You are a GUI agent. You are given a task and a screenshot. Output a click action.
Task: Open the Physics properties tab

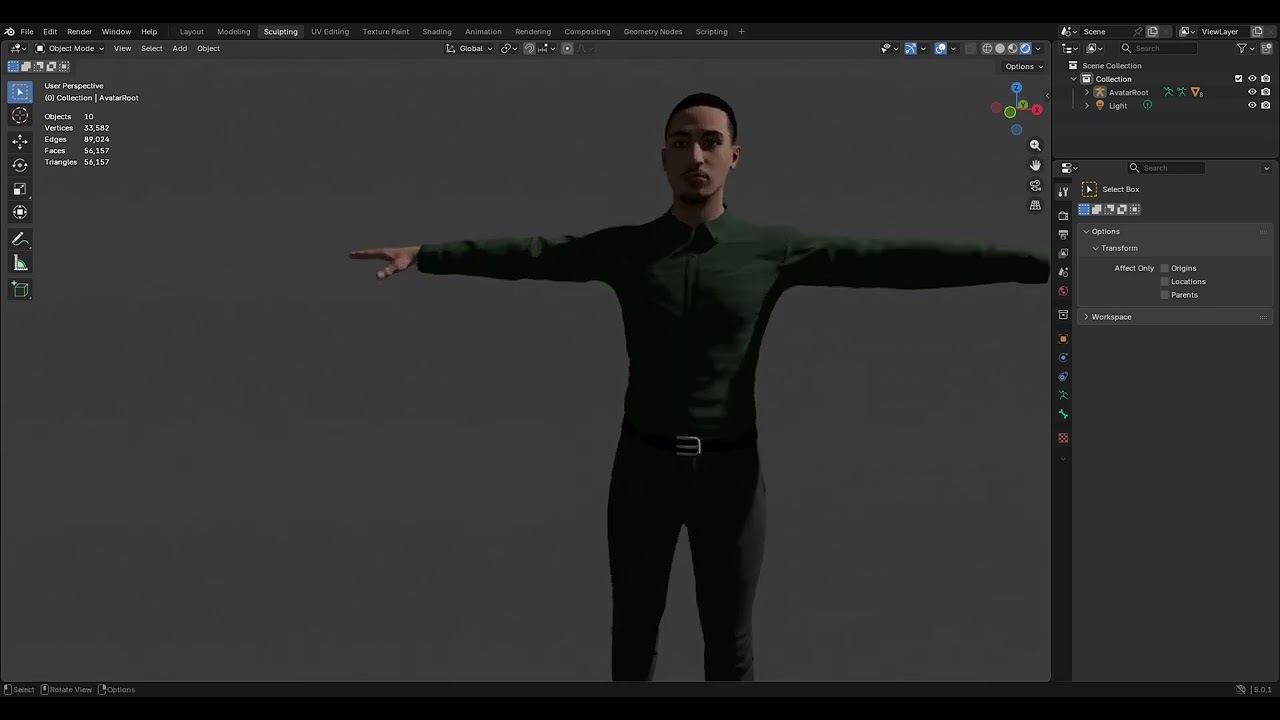pyautogui.click(x=1063, y=358)
